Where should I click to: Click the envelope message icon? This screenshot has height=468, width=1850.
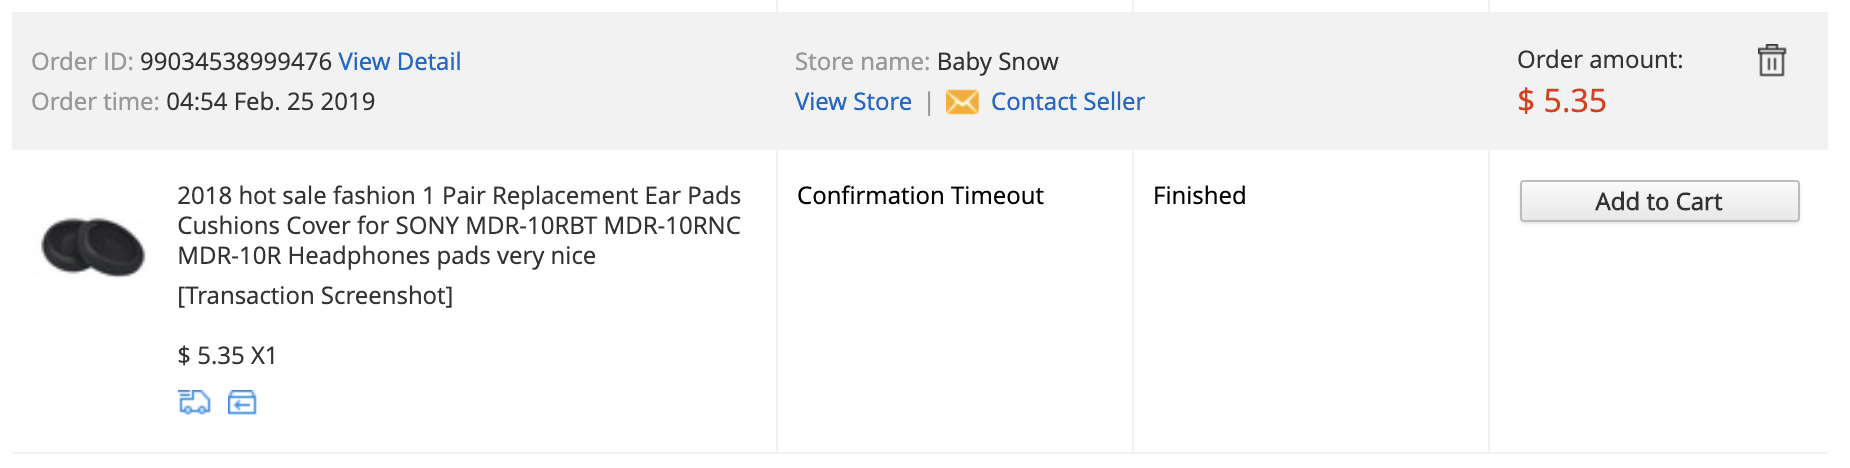(962, 102)
